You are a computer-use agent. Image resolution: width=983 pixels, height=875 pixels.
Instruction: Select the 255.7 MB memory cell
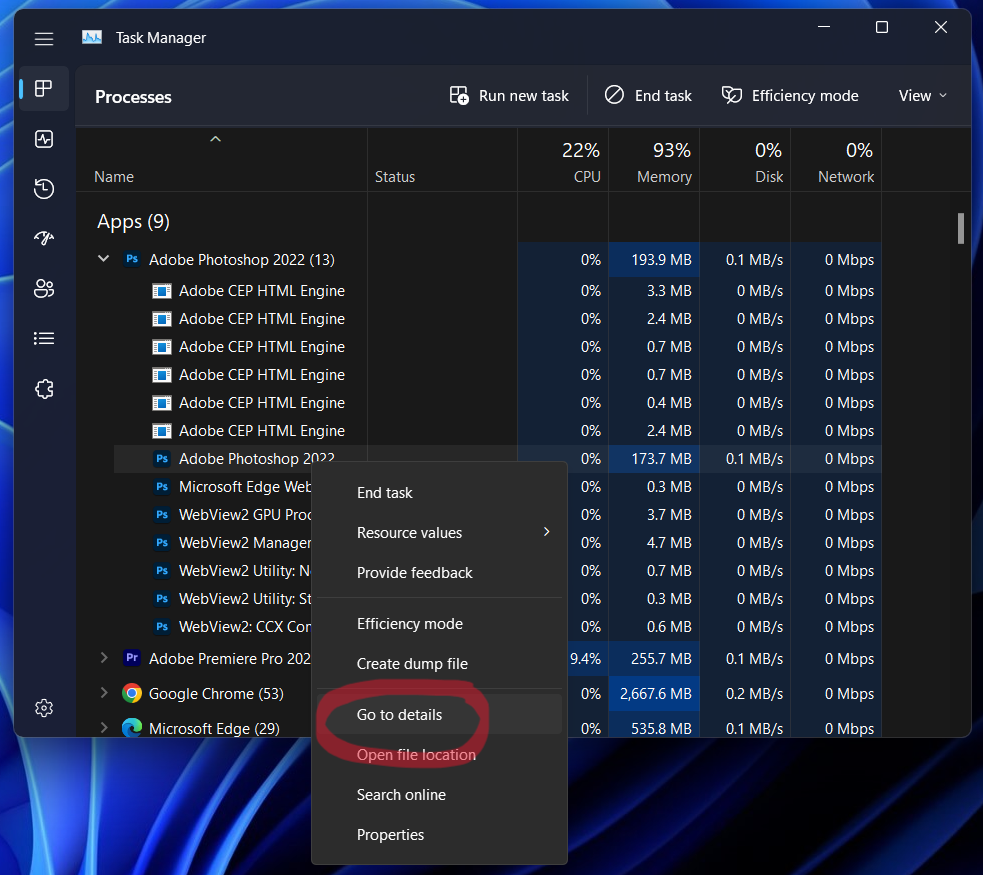tap(654, 659)
